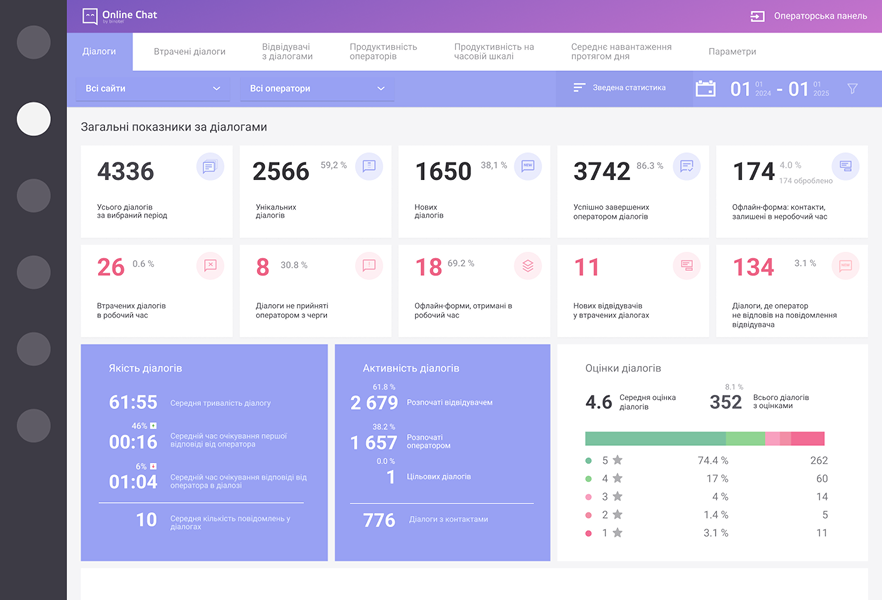The image size is (882, 600).
Task: Click the Операторська панель login icon
Action: pyautogui.click(x=757, y=16)
